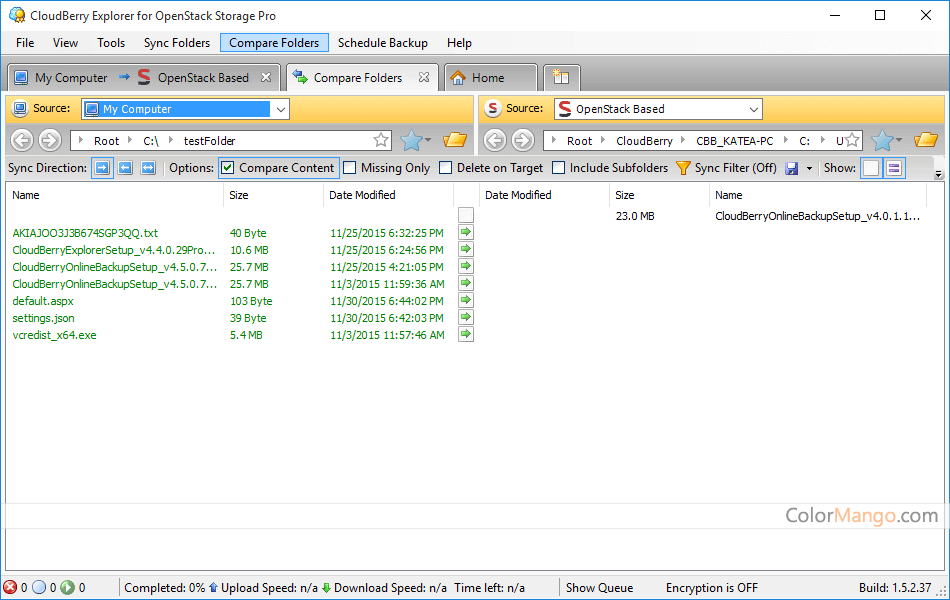Click the left-to-right sync direction icon
The width and height of the screenshot is (950, 600).
click(102, 168)
